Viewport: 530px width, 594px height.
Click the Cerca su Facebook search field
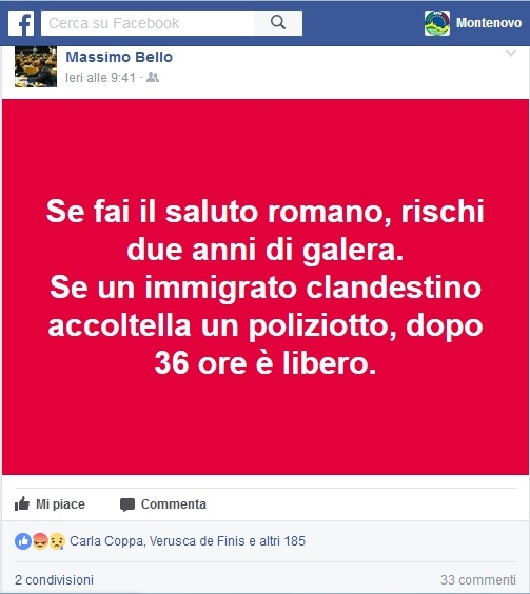pyautogui.click(x=148, y=23)
